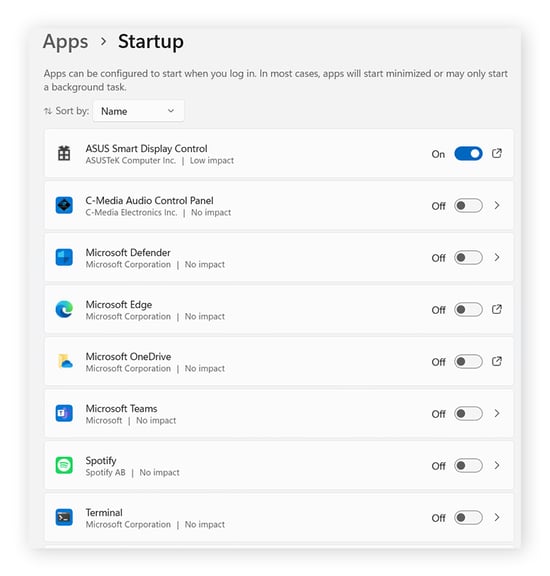
Task: Select the Startup breadcrumb title
Action: point(151,42)
